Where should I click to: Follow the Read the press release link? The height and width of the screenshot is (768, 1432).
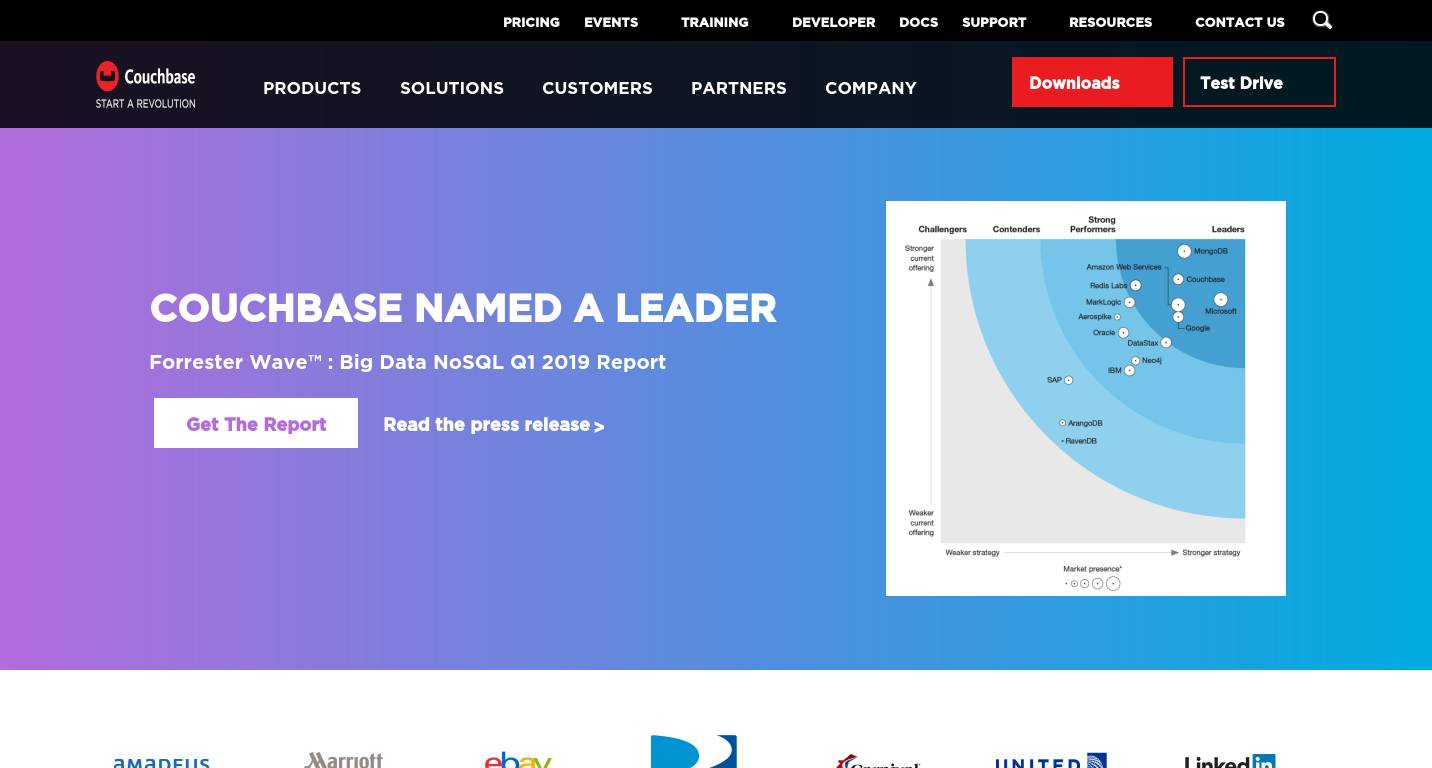click(x=494, y=425)
